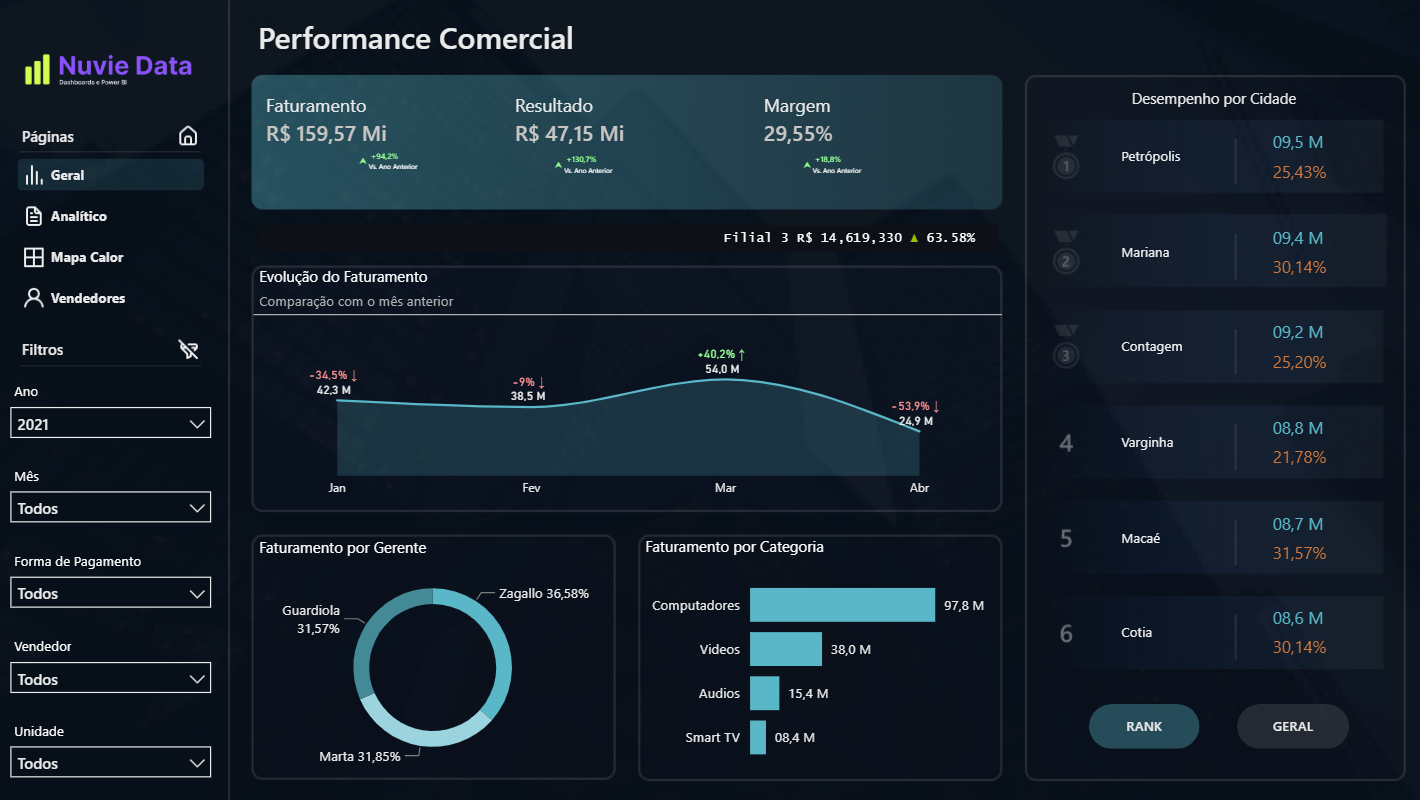Navigate to the Vendedores page
The image size is (1420, 800).
111,298
